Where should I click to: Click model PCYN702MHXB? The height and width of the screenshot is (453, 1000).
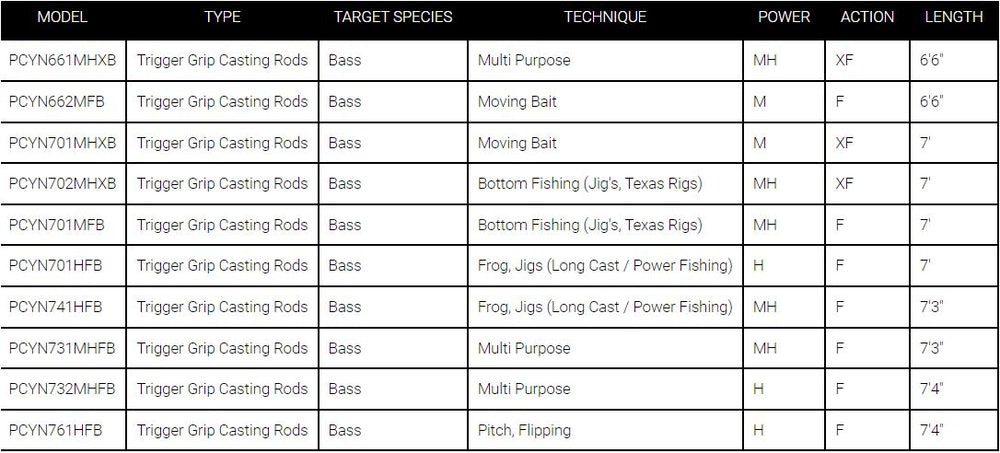pyautogui.click(x=62, y=184)
